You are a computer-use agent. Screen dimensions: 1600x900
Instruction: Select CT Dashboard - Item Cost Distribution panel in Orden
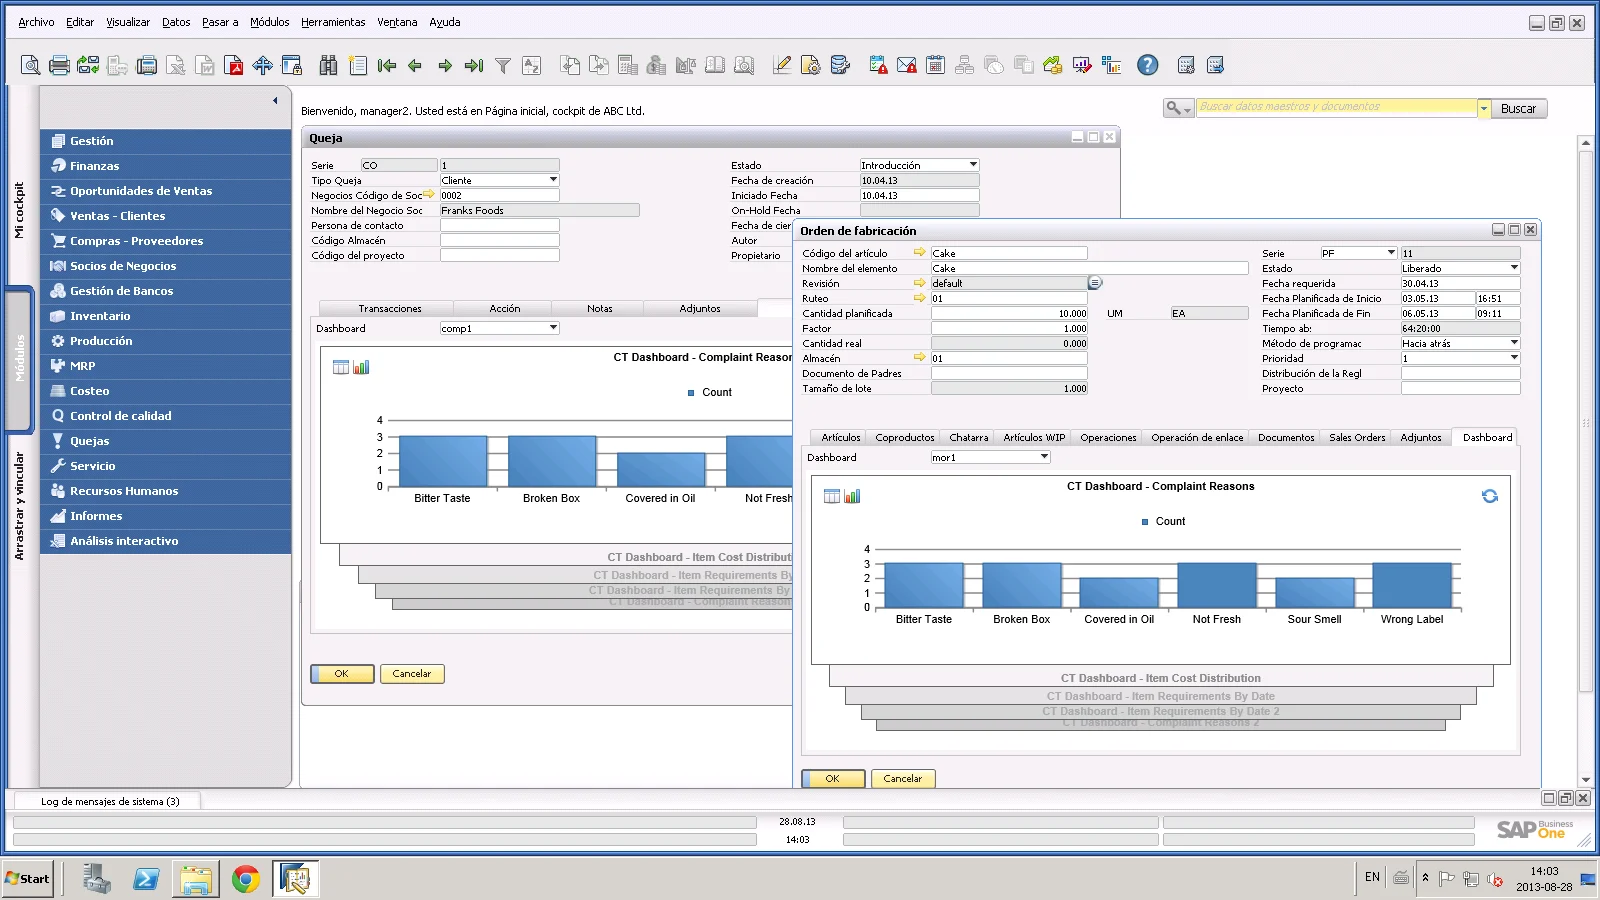[1161, 678]
